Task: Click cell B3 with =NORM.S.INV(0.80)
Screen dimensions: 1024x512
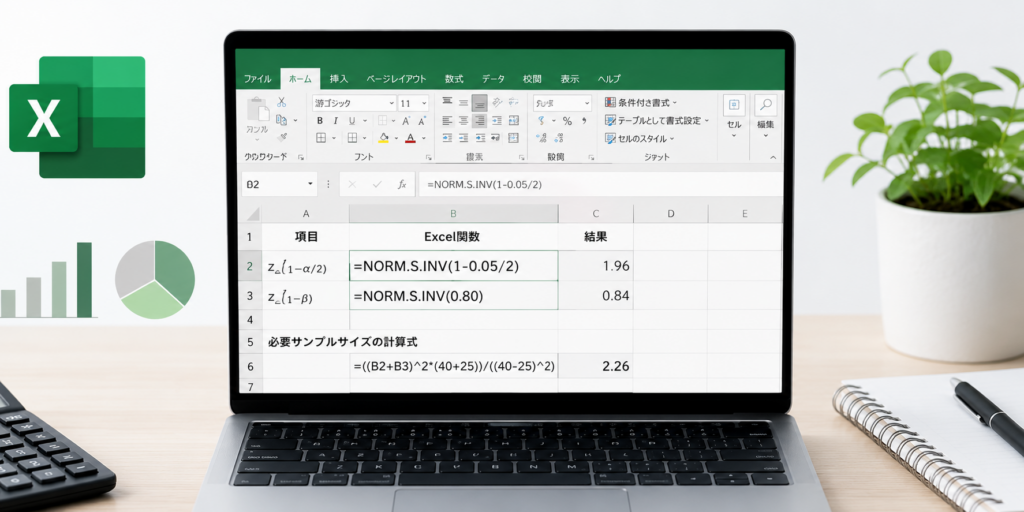Action: [x=453, y=296]
